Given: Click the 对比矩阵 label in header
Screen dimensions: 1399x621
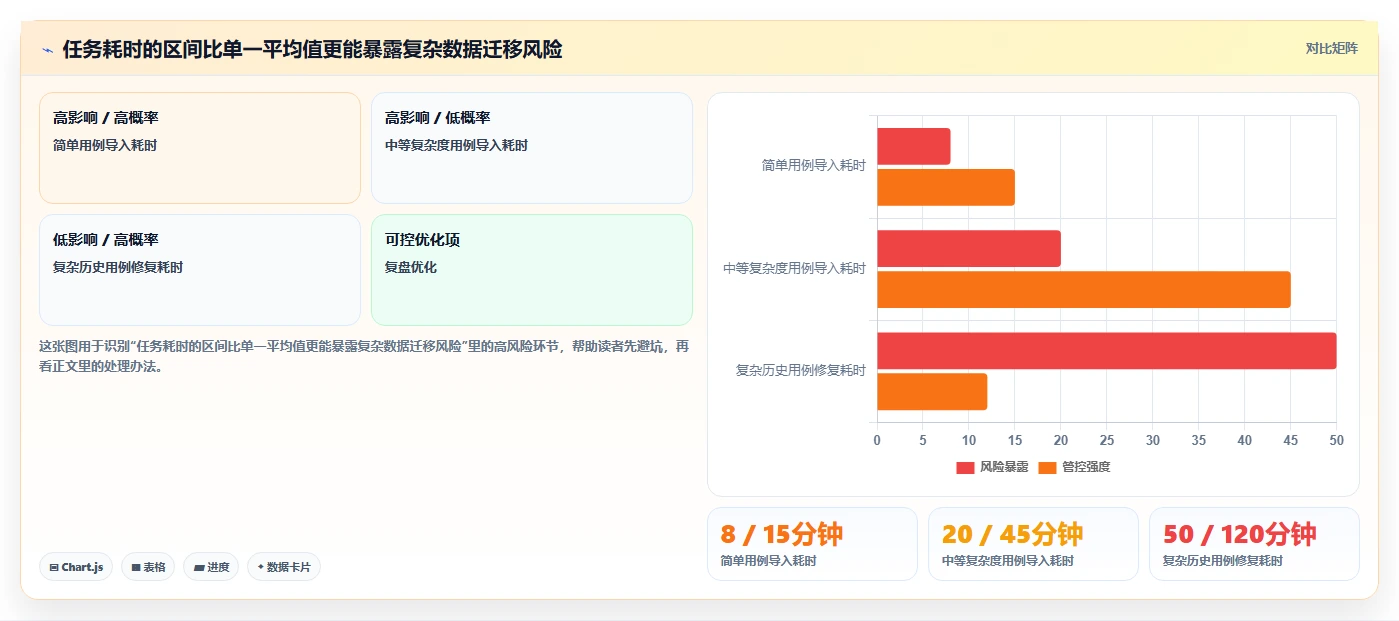Looking at the screenshot, I should (x=1331, y=48).
